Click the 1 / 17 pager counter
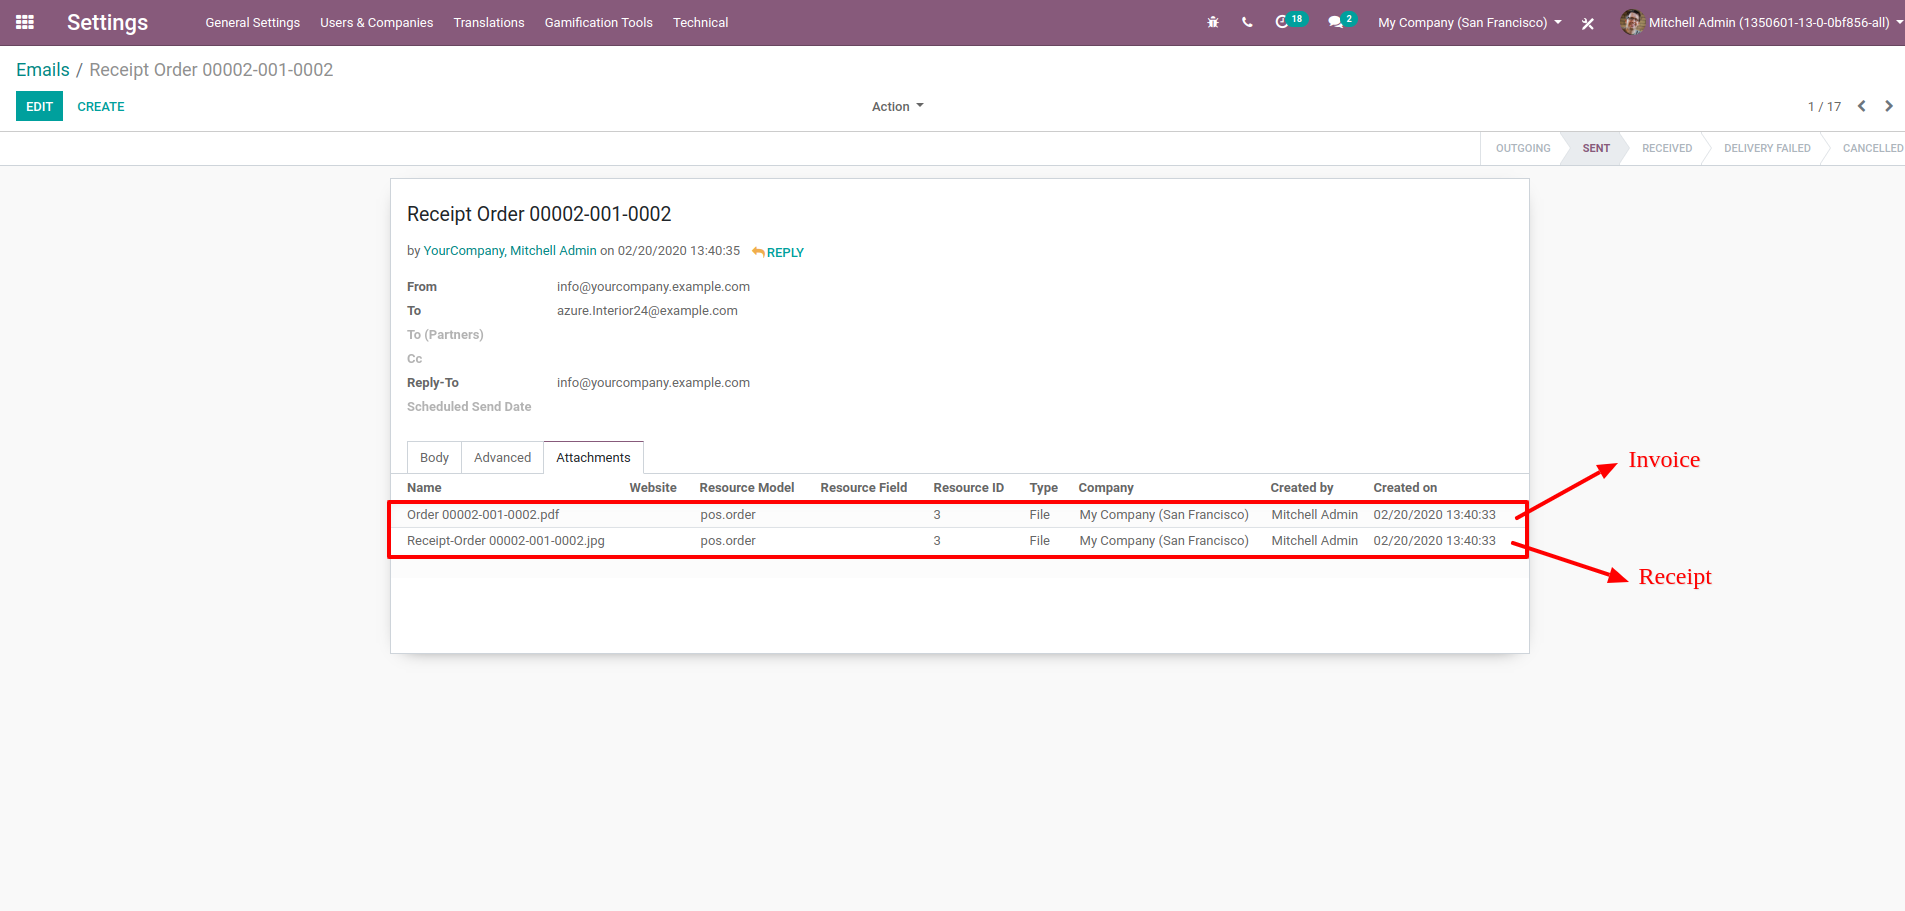This screenshot has width=1905, height=911. point(1824,107)
